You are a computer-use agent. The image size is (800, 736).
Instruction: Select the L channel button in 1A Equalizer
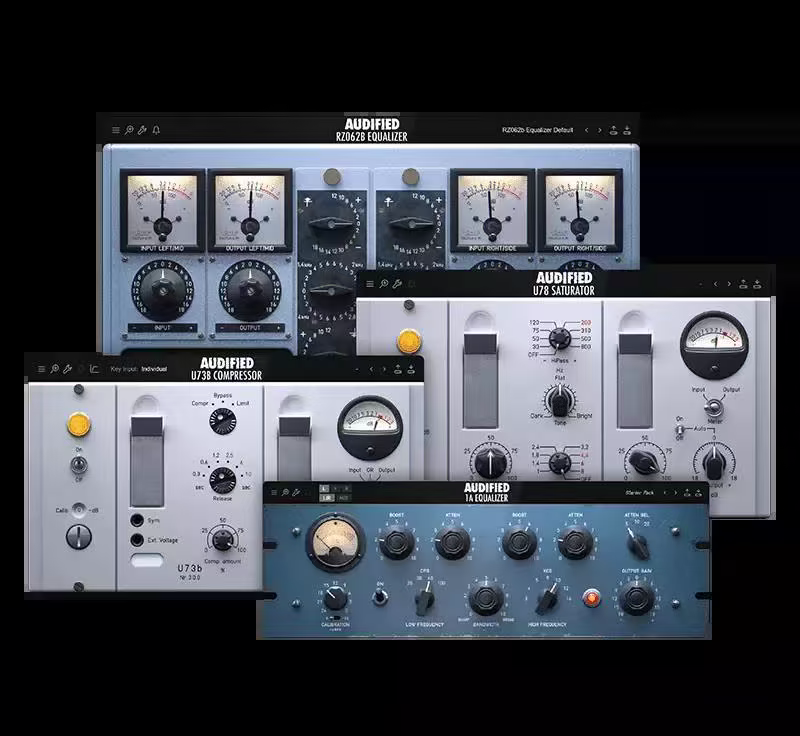(x=324, y=489)
